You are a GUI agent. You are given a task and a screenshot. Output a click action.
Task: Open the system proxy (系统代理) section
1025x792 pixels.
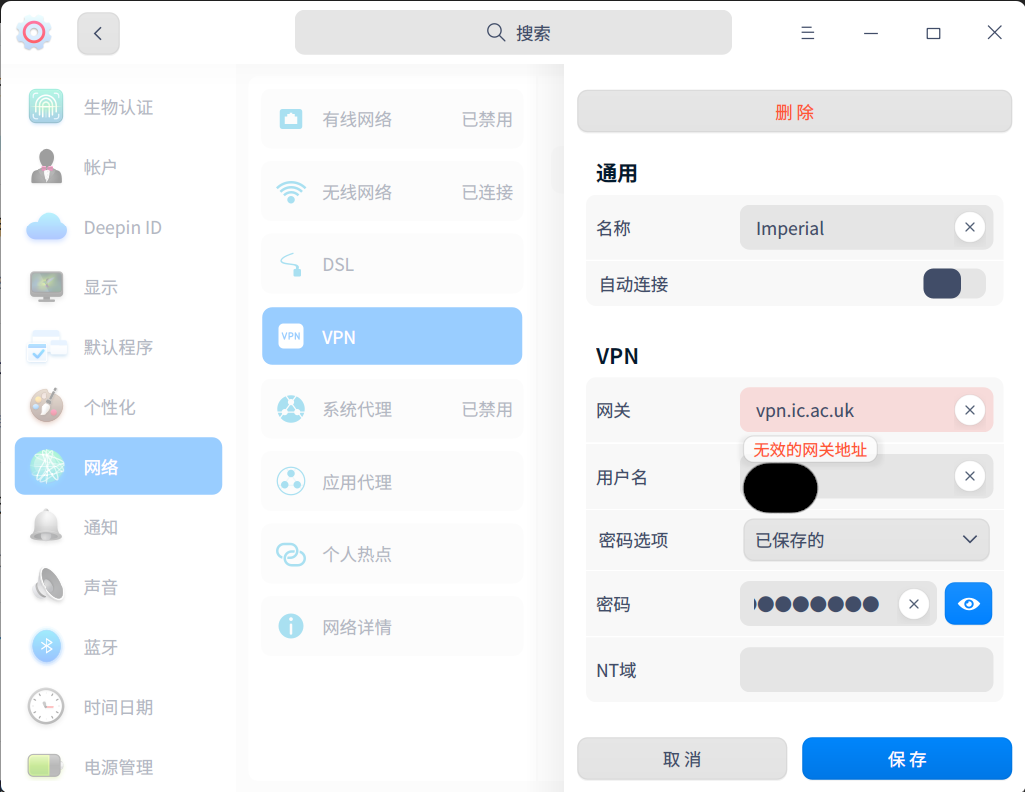click(x=392, y=409)
